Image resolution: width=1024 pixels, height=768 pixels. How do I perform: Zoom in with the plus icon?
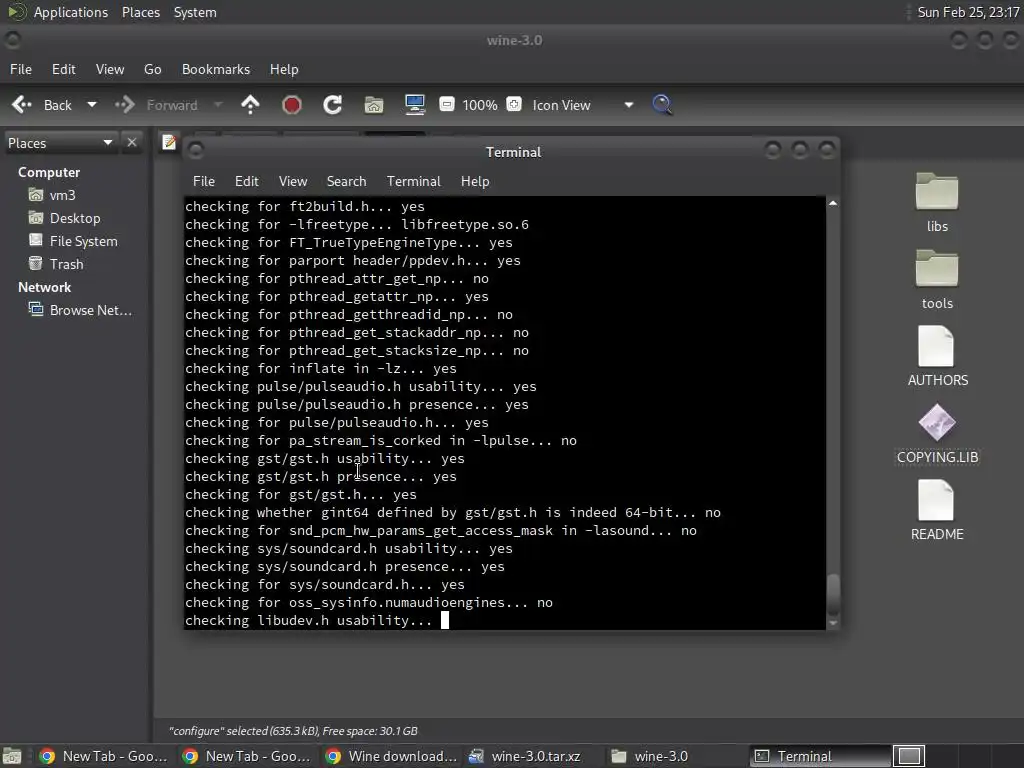[x=514, y=104]
